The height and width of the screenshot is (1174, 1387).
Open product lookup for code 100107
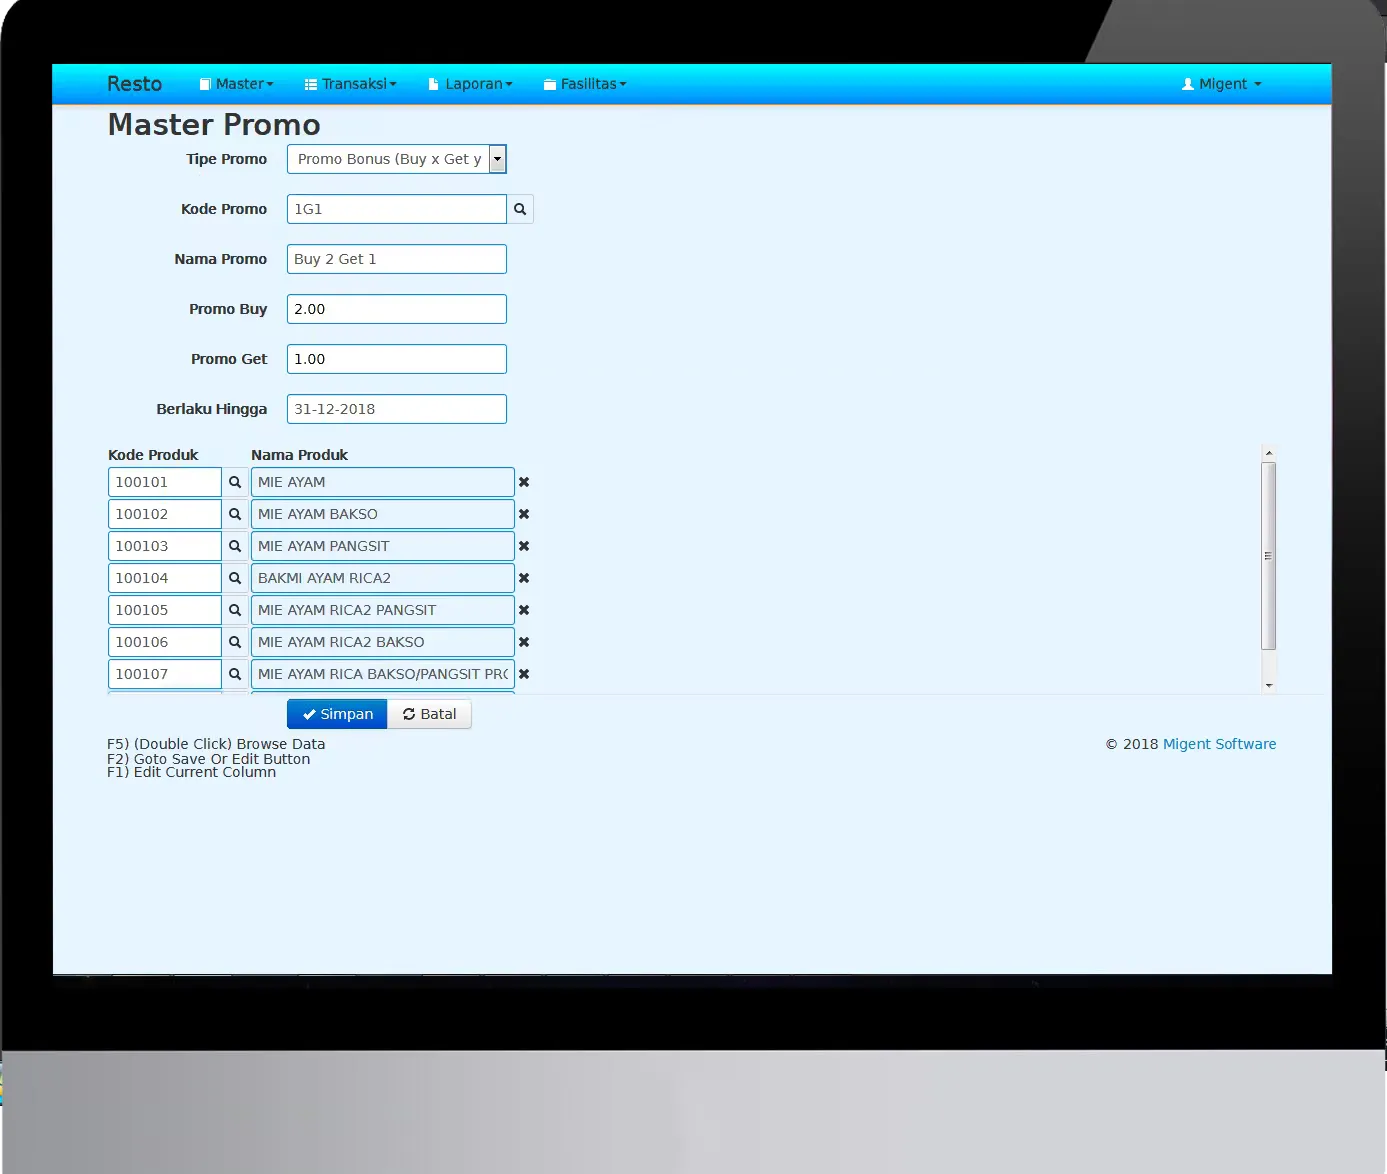[235, 674]
